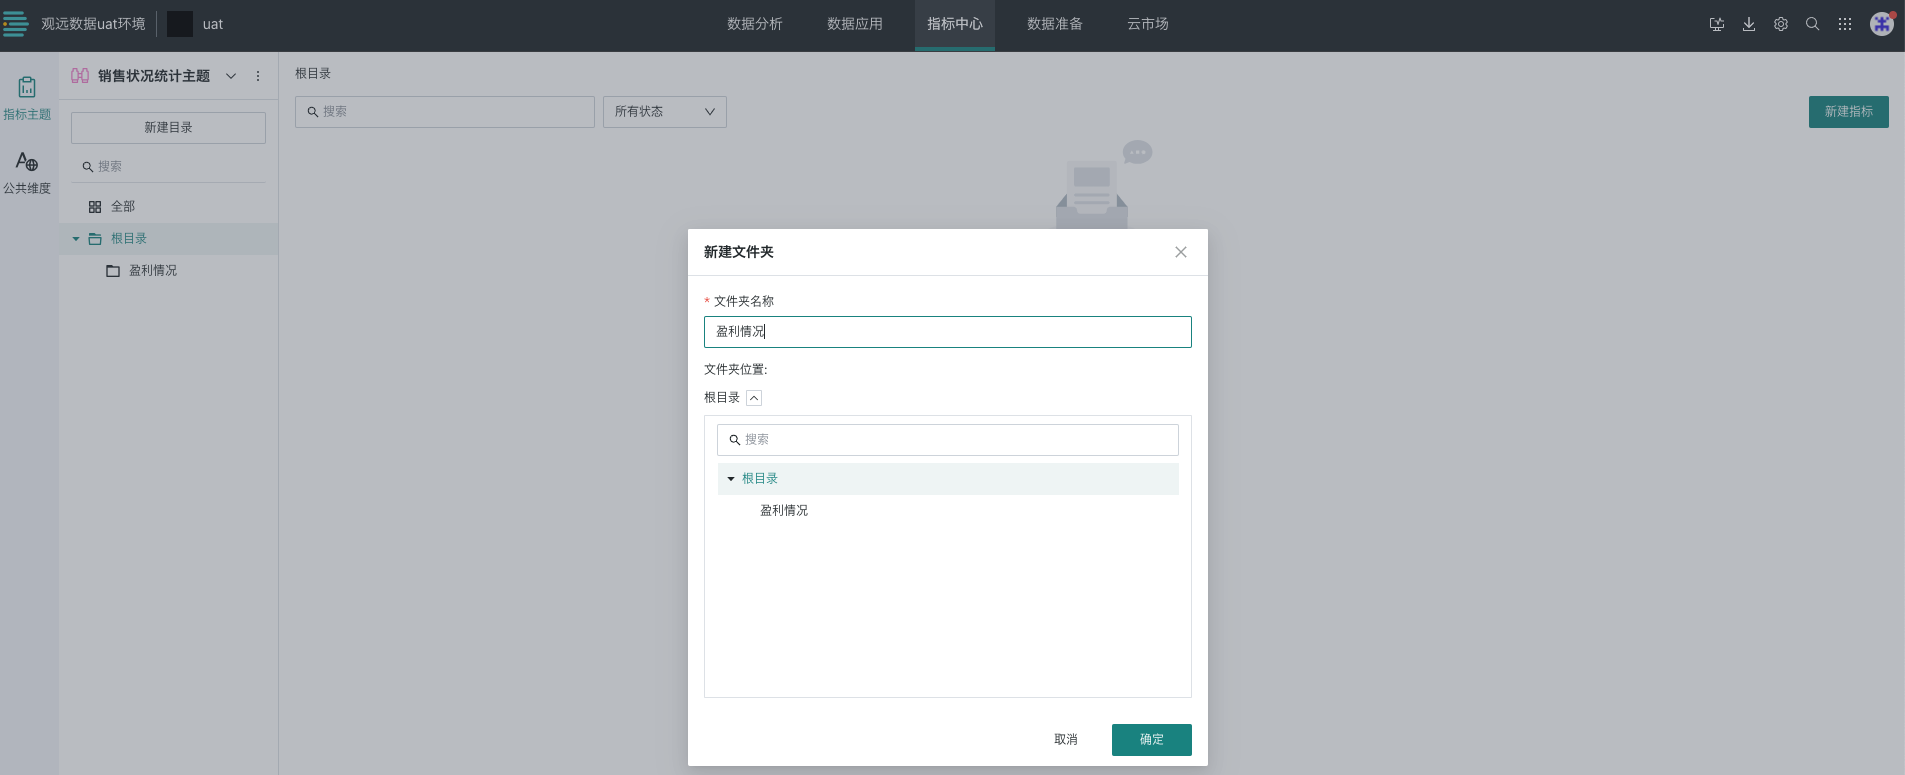Switch to the 数据准备 tab

(x=1055, y=24)
